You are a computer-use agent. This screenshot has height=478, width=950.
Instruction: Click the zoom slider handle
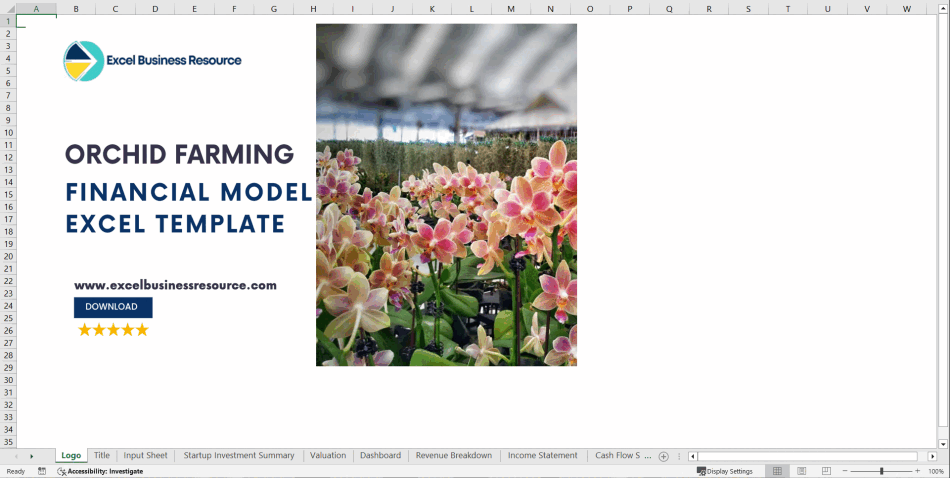881,471
